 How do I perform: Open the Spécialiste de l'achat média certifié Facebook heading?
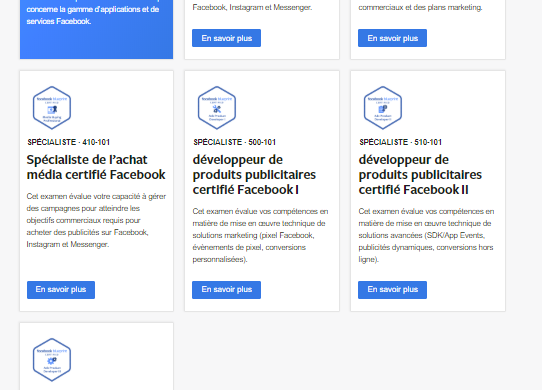[96, 167]
